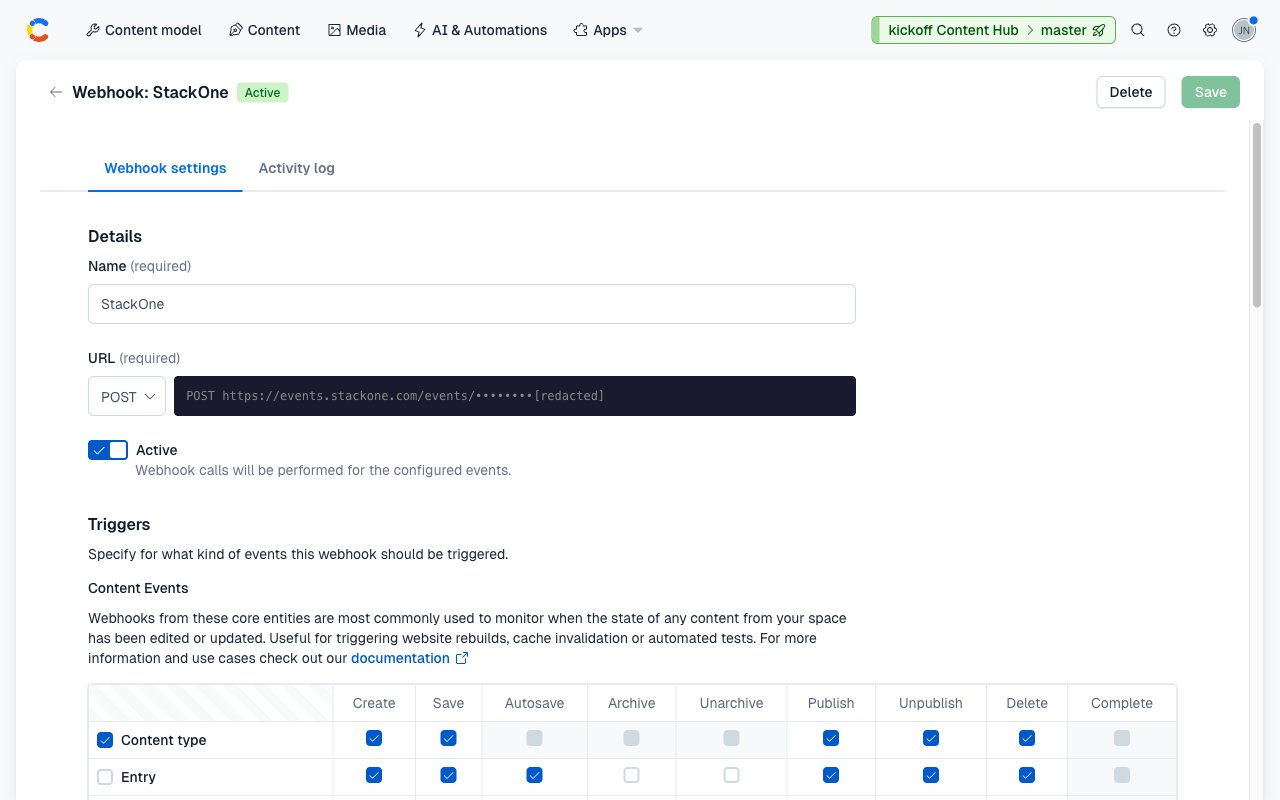Uncheck the Content type row checkbox
This screenshot has height=800, width=1280.
[x=105, y=740]
